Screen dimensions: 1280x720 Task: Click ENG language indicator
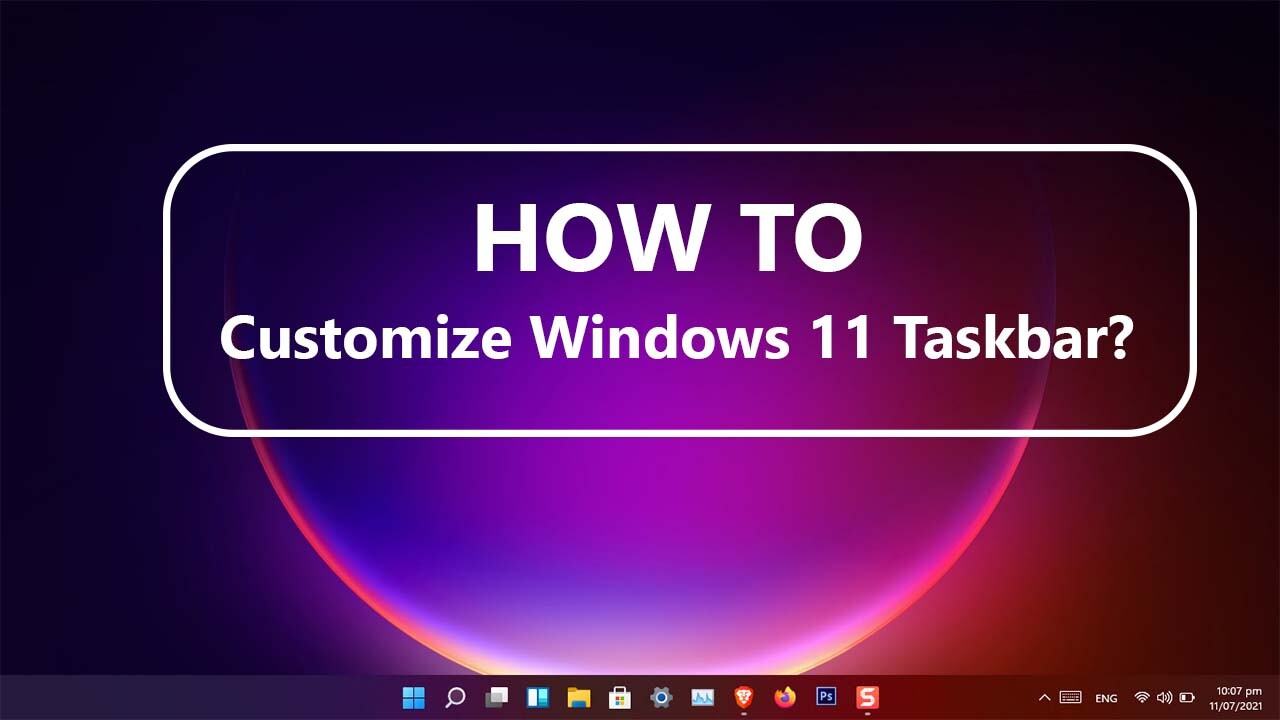(x=1106, y=698)
